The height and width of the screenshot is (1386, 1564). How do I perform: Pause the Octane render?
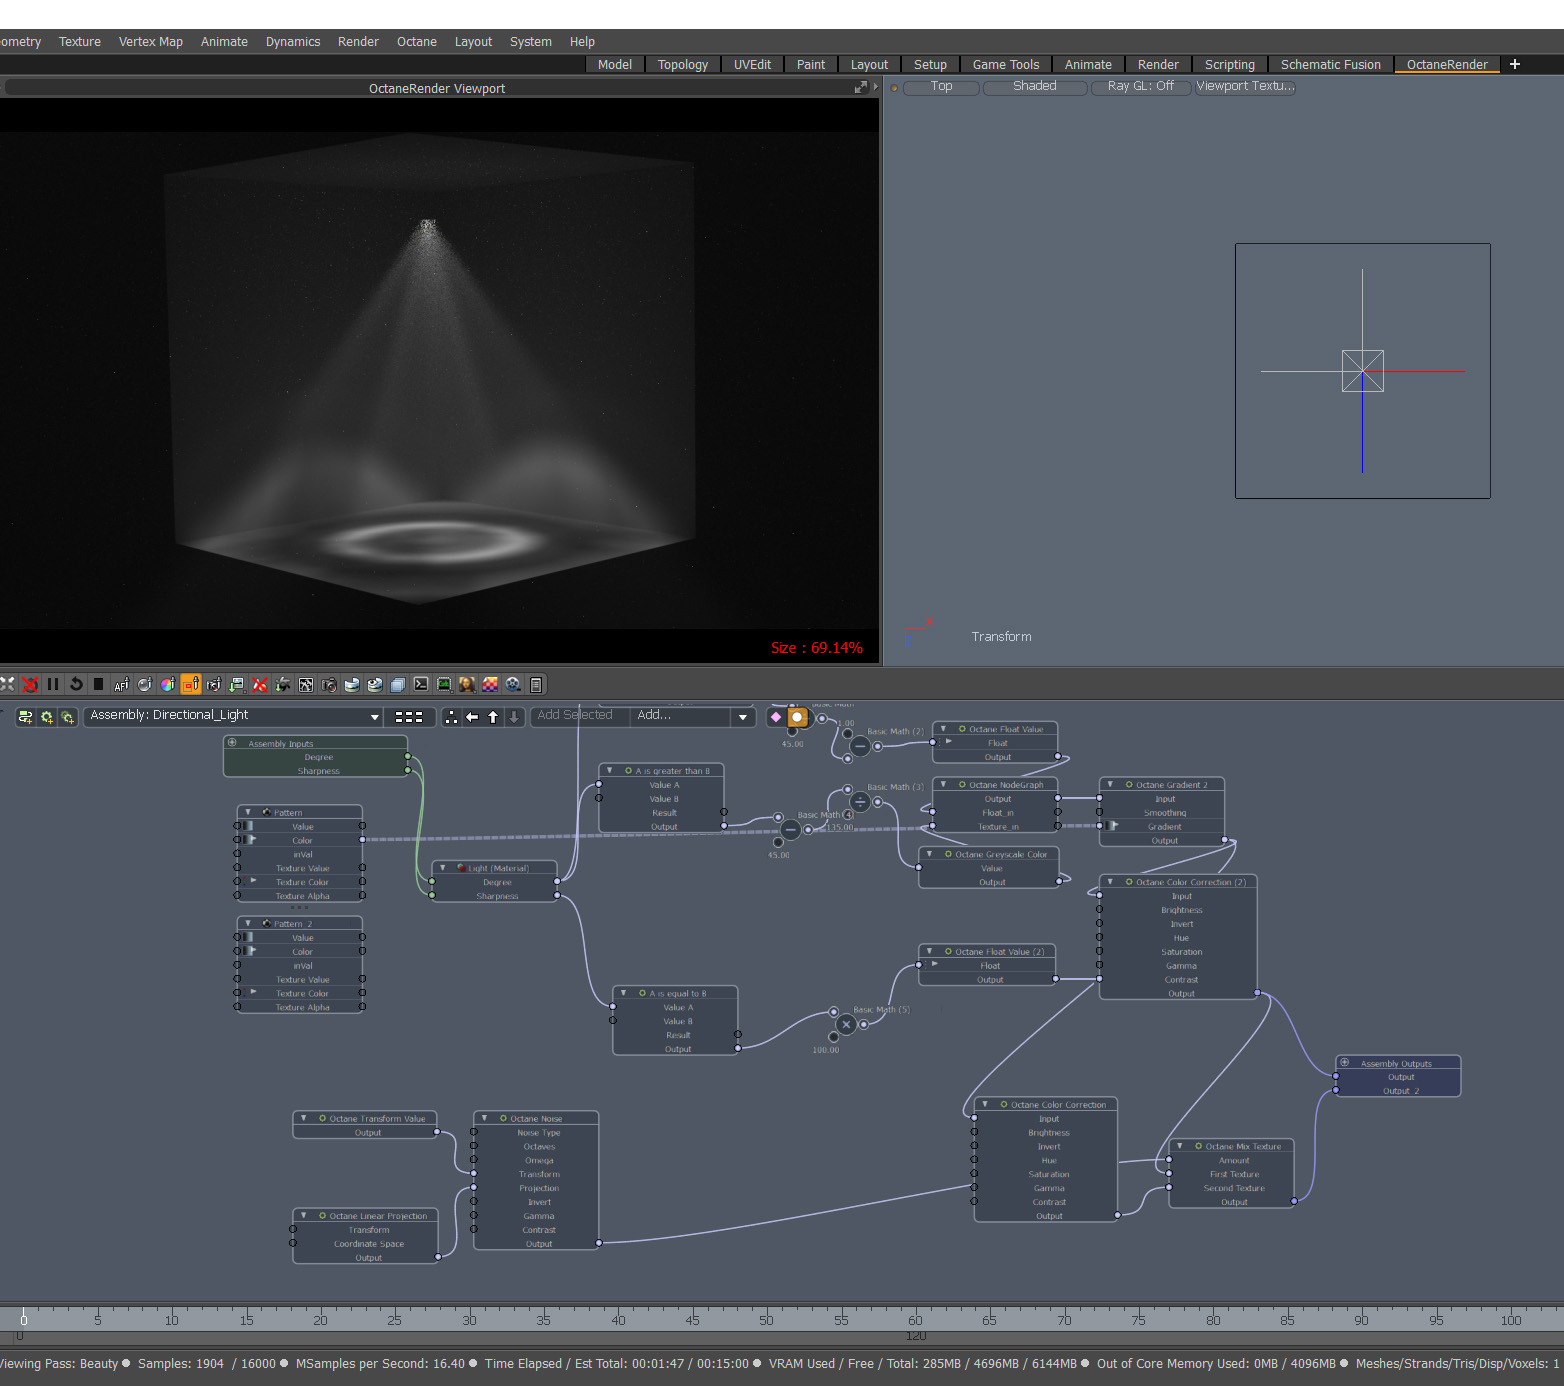click(53, 685)
